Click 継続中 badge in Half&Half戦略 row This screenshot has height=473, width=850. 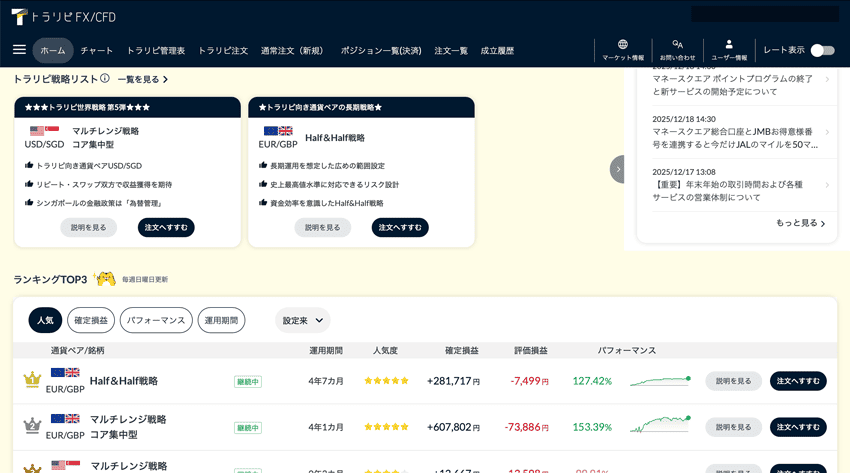click(248, 381)
